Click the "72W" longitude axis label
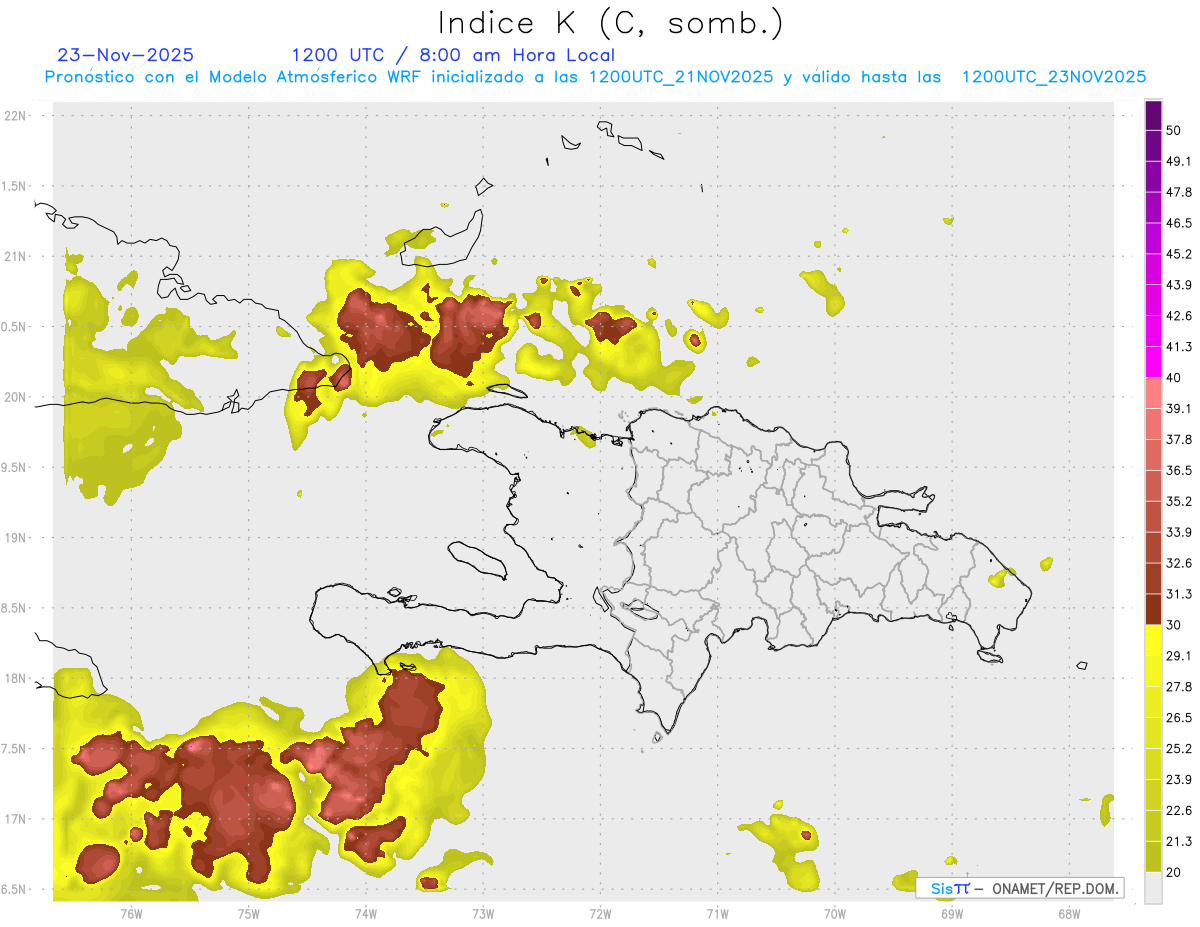 point(600,913)
